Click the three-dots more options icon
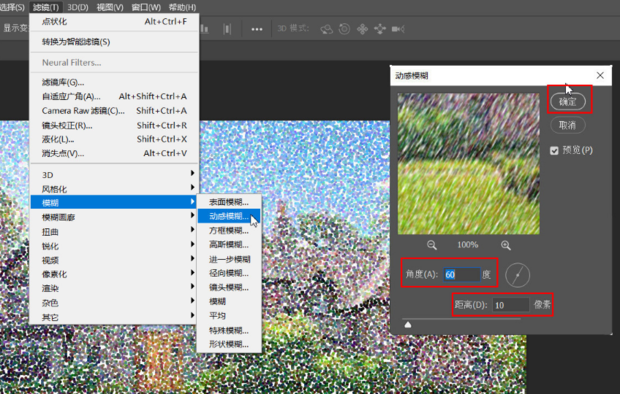 [x=257, y=29]
